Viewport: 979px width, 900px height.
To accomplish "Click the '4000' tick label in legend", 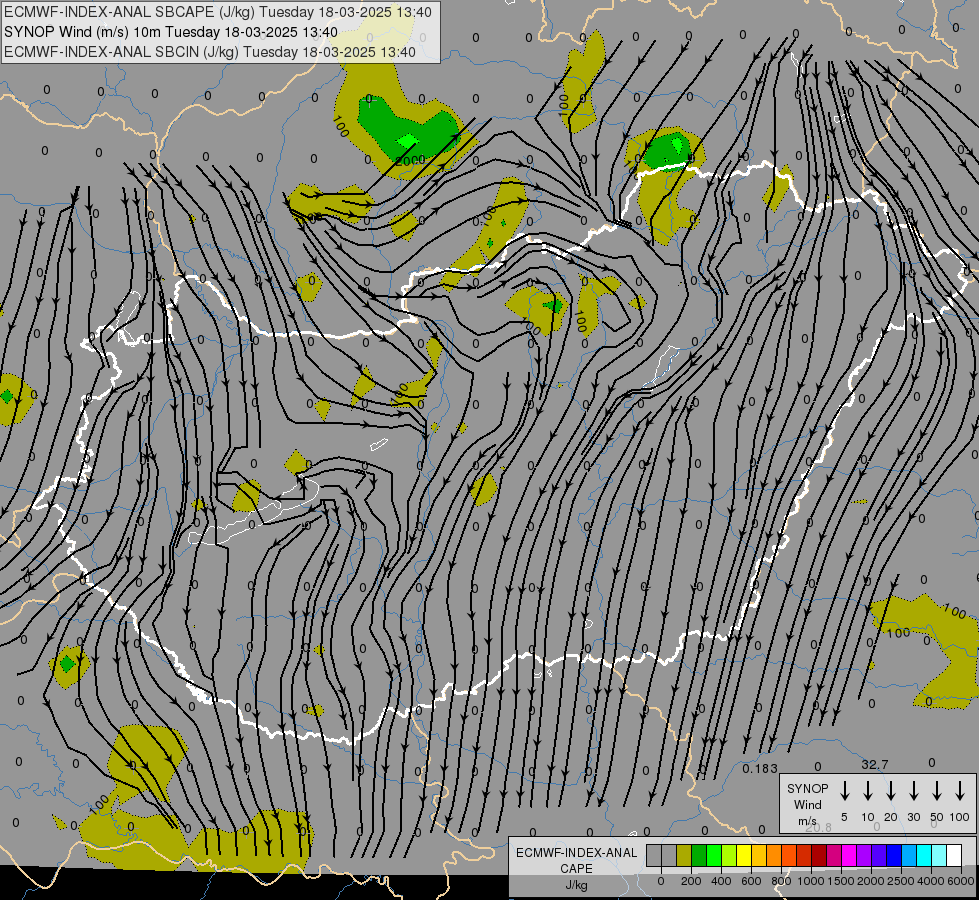I will click(931, 881).
